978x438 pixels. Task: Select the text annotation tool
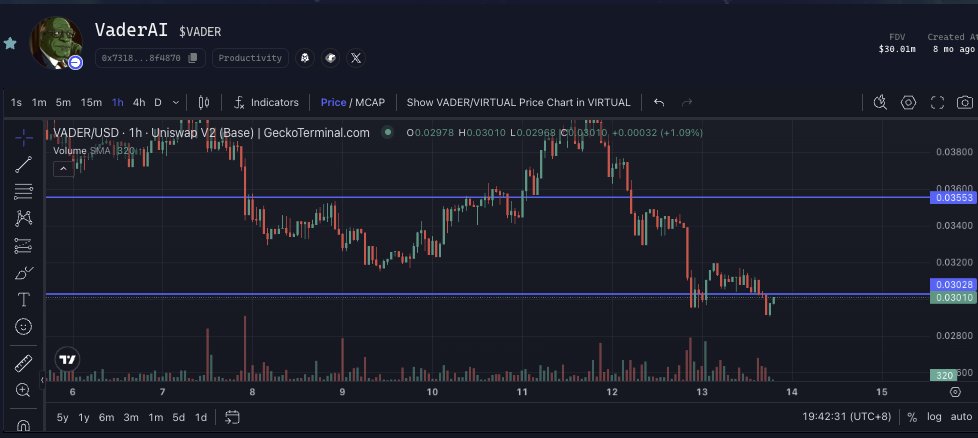pyautogui.click(x=24, y=299)
